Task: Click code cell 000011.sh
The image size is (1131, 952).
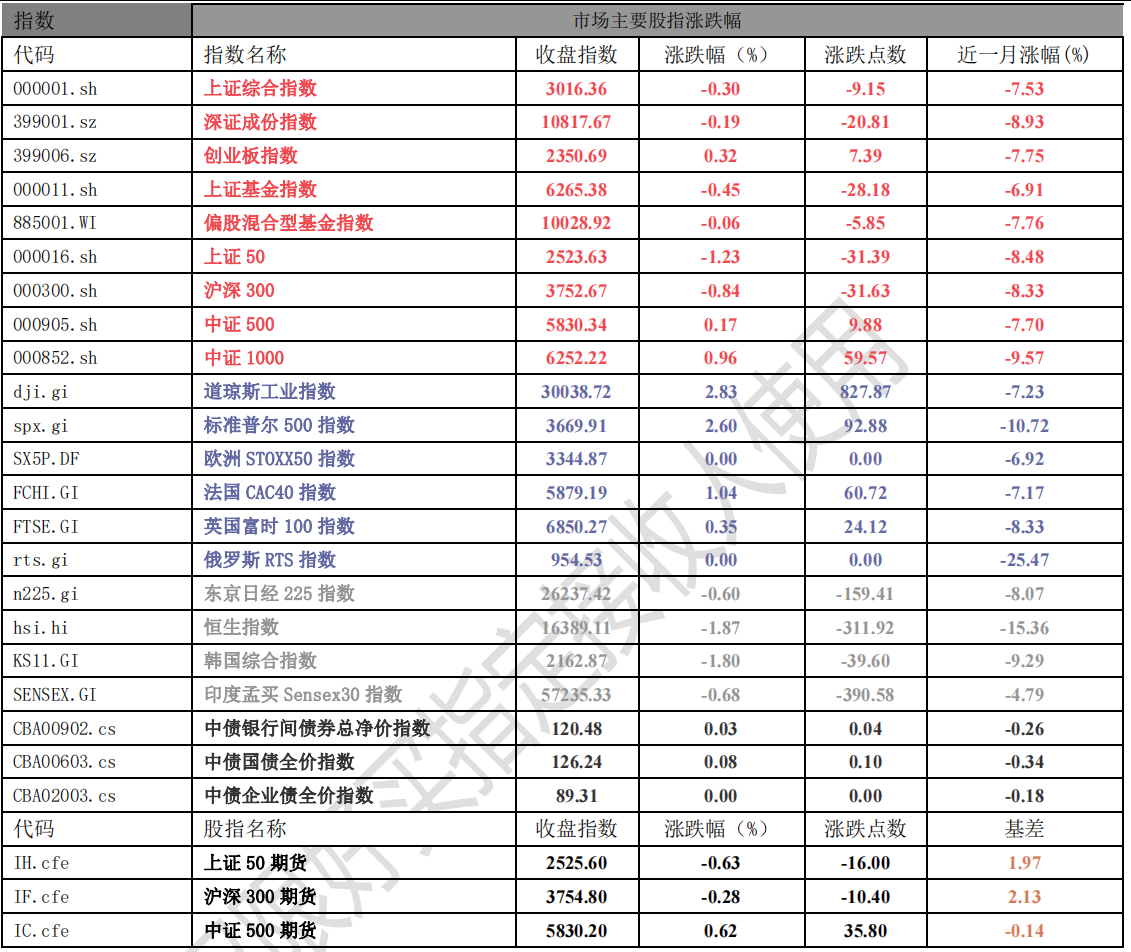Action: 56,190
